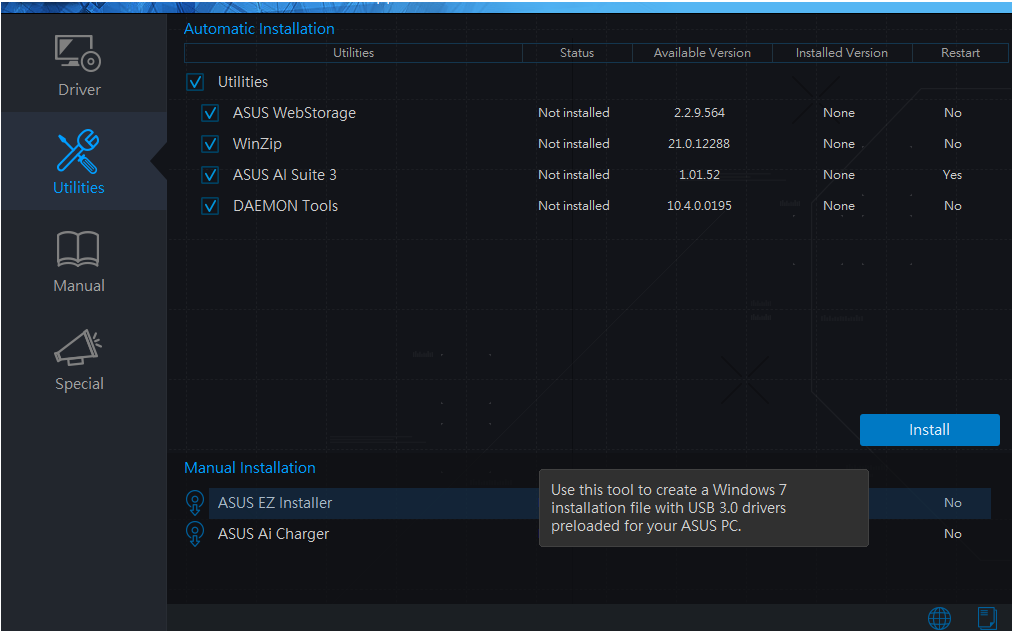Click ASUS WebStorage installed version 'None'
This screenshot has width=1016, height=631.
838,113
